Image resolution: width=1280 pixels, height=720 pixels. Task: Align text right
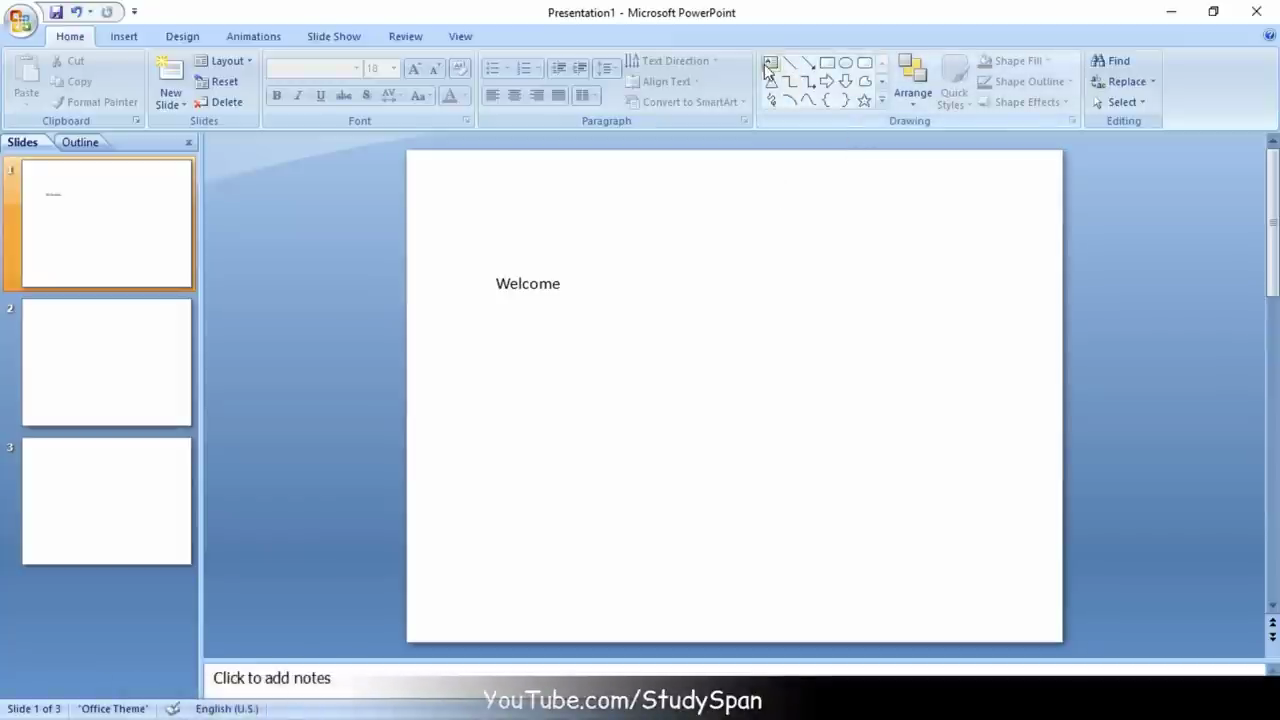pos(536,96)
